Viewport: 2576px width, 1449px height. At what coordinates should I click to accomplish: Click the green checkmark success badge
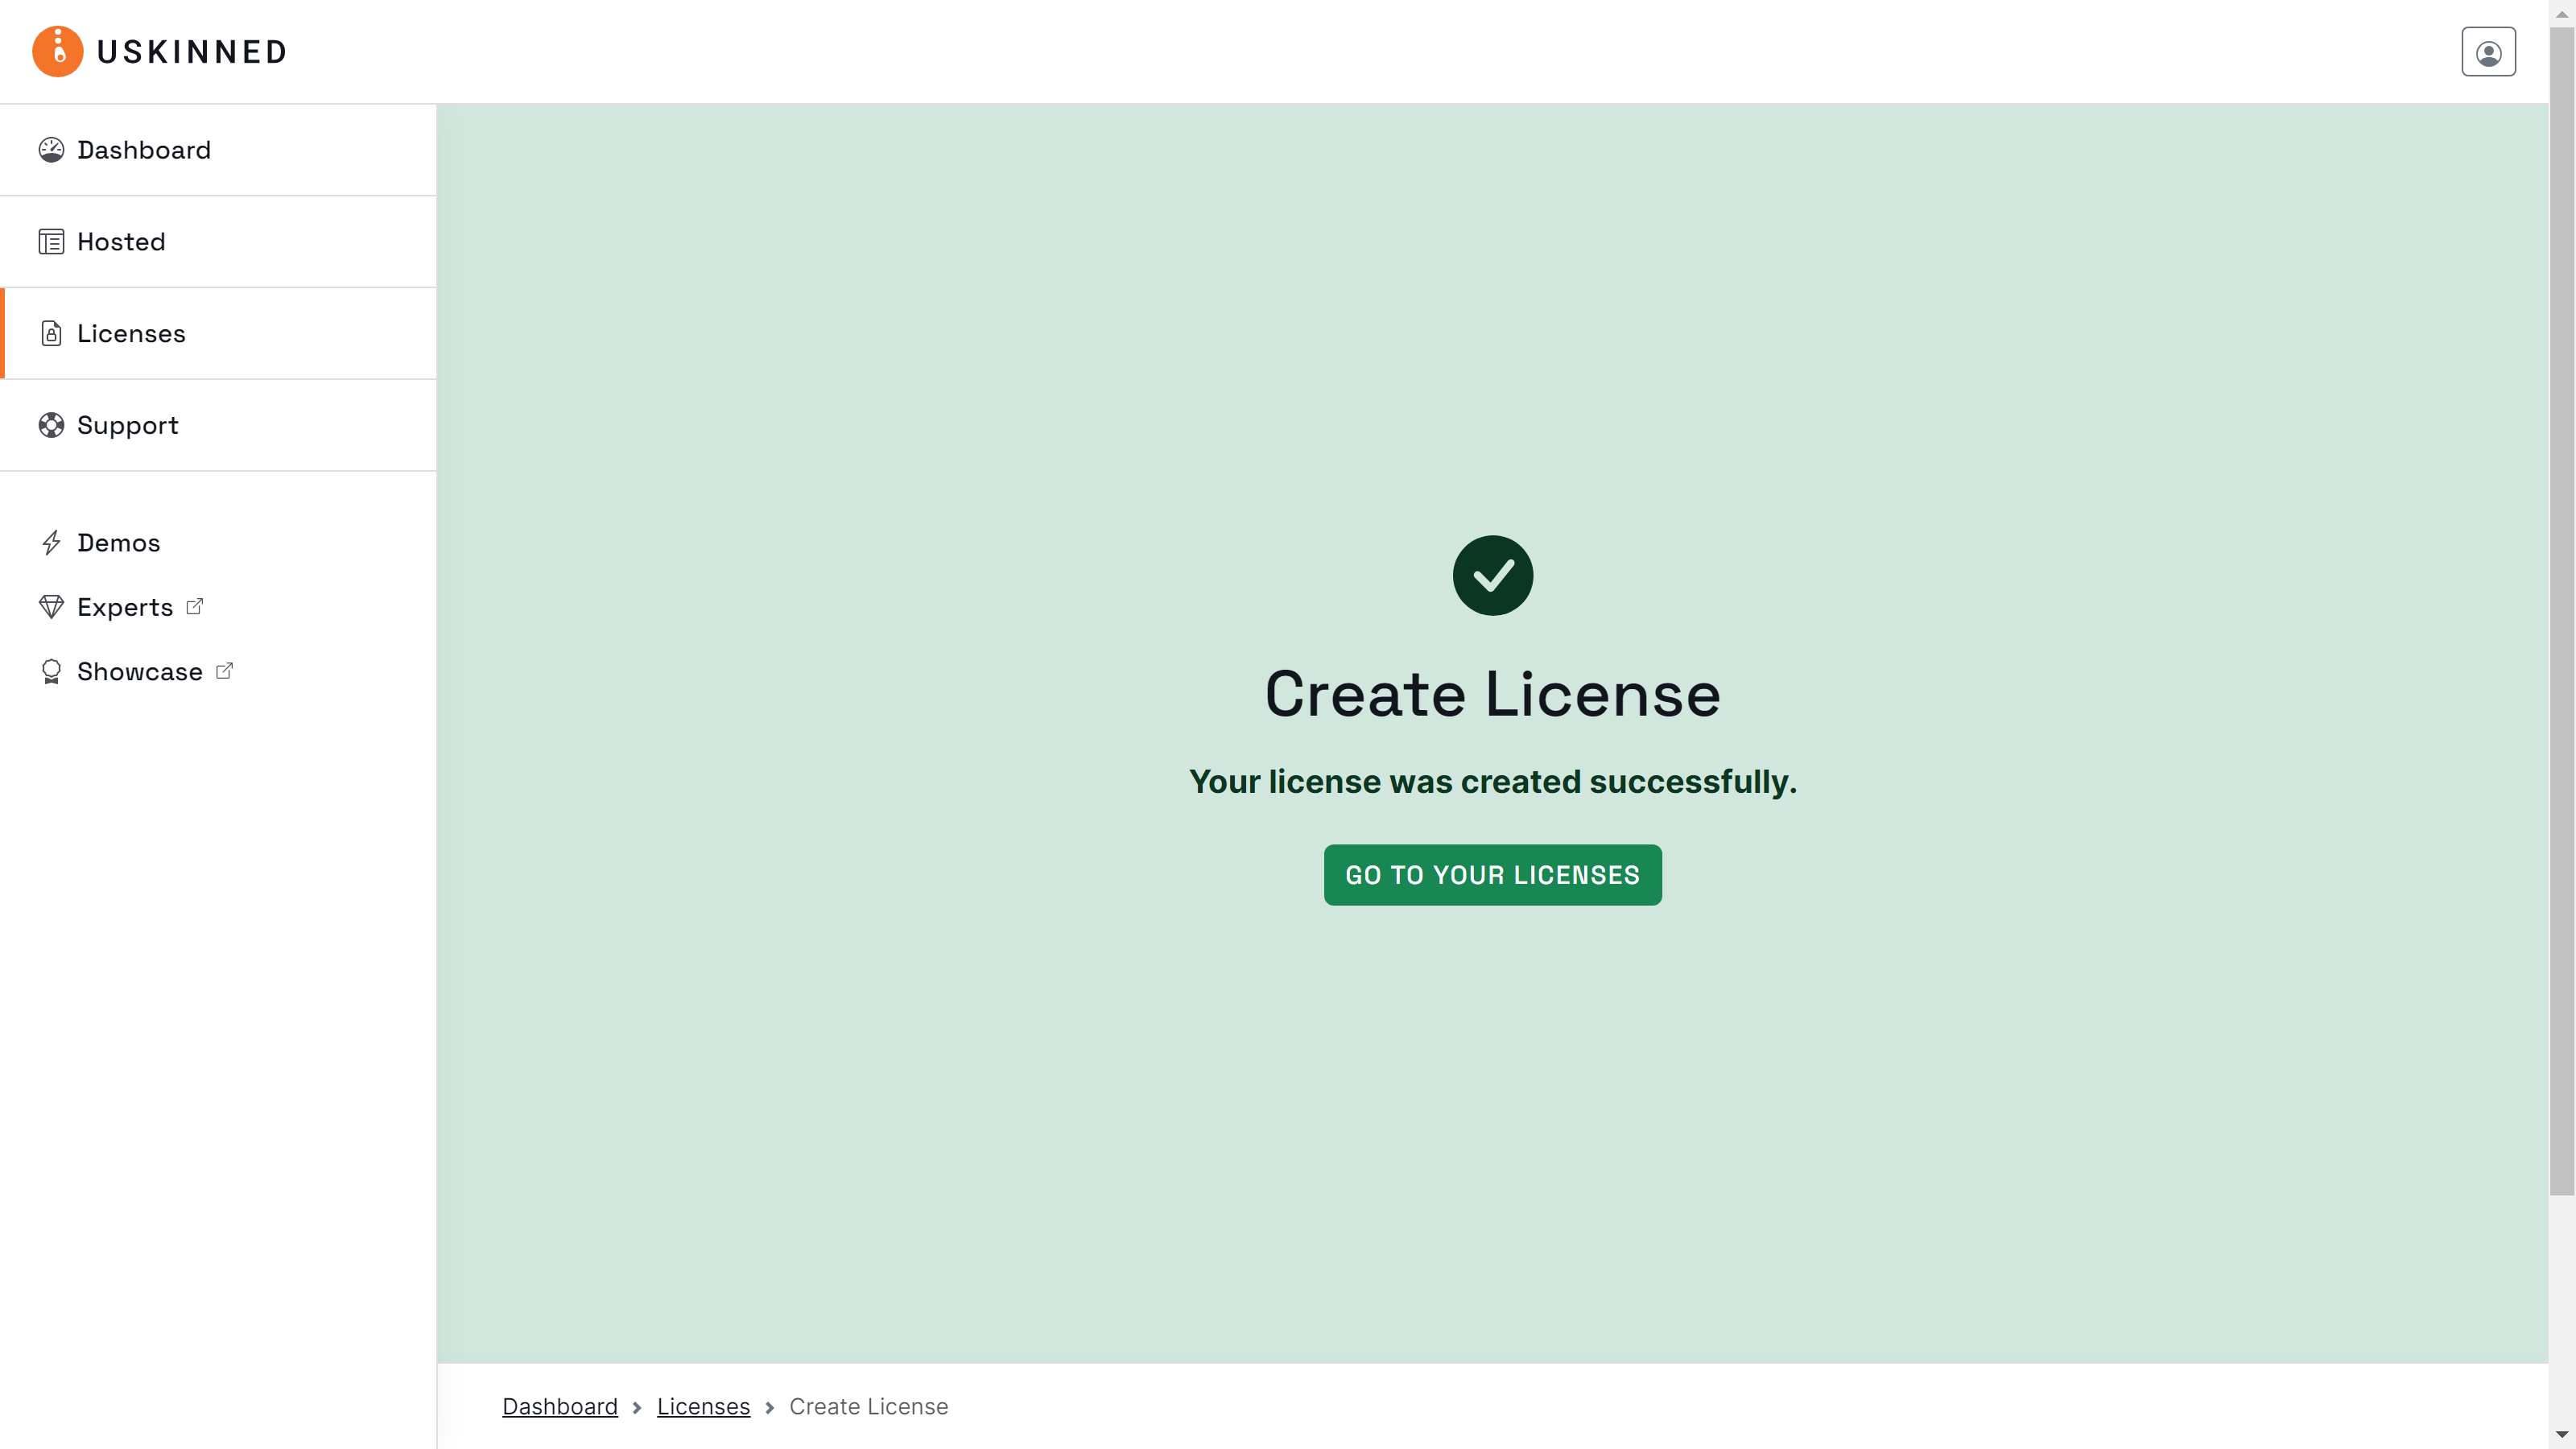[x=1492, y=575]
